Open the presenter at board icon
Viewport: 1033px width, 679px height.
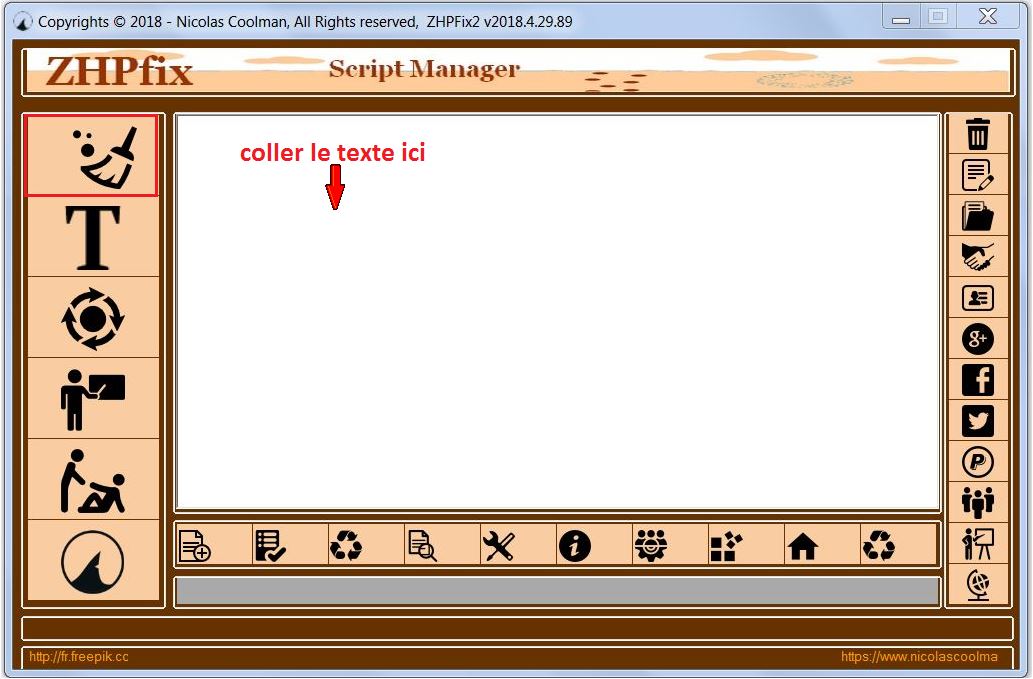[93, 399]
